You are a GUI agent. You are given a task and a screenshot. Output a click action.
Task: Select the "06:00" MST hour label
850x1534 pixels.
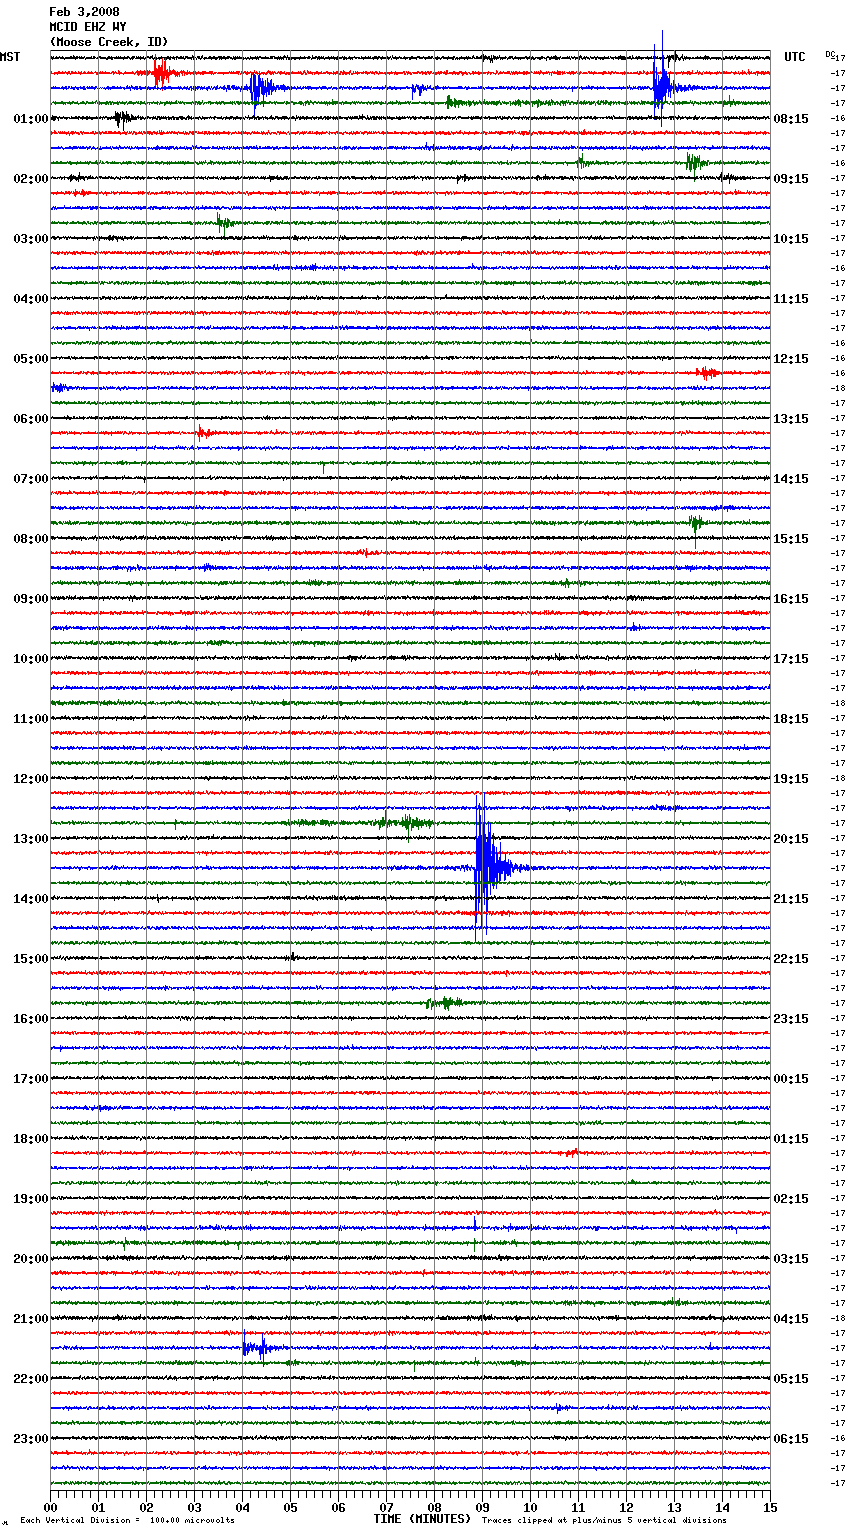[x=31, y=419]
